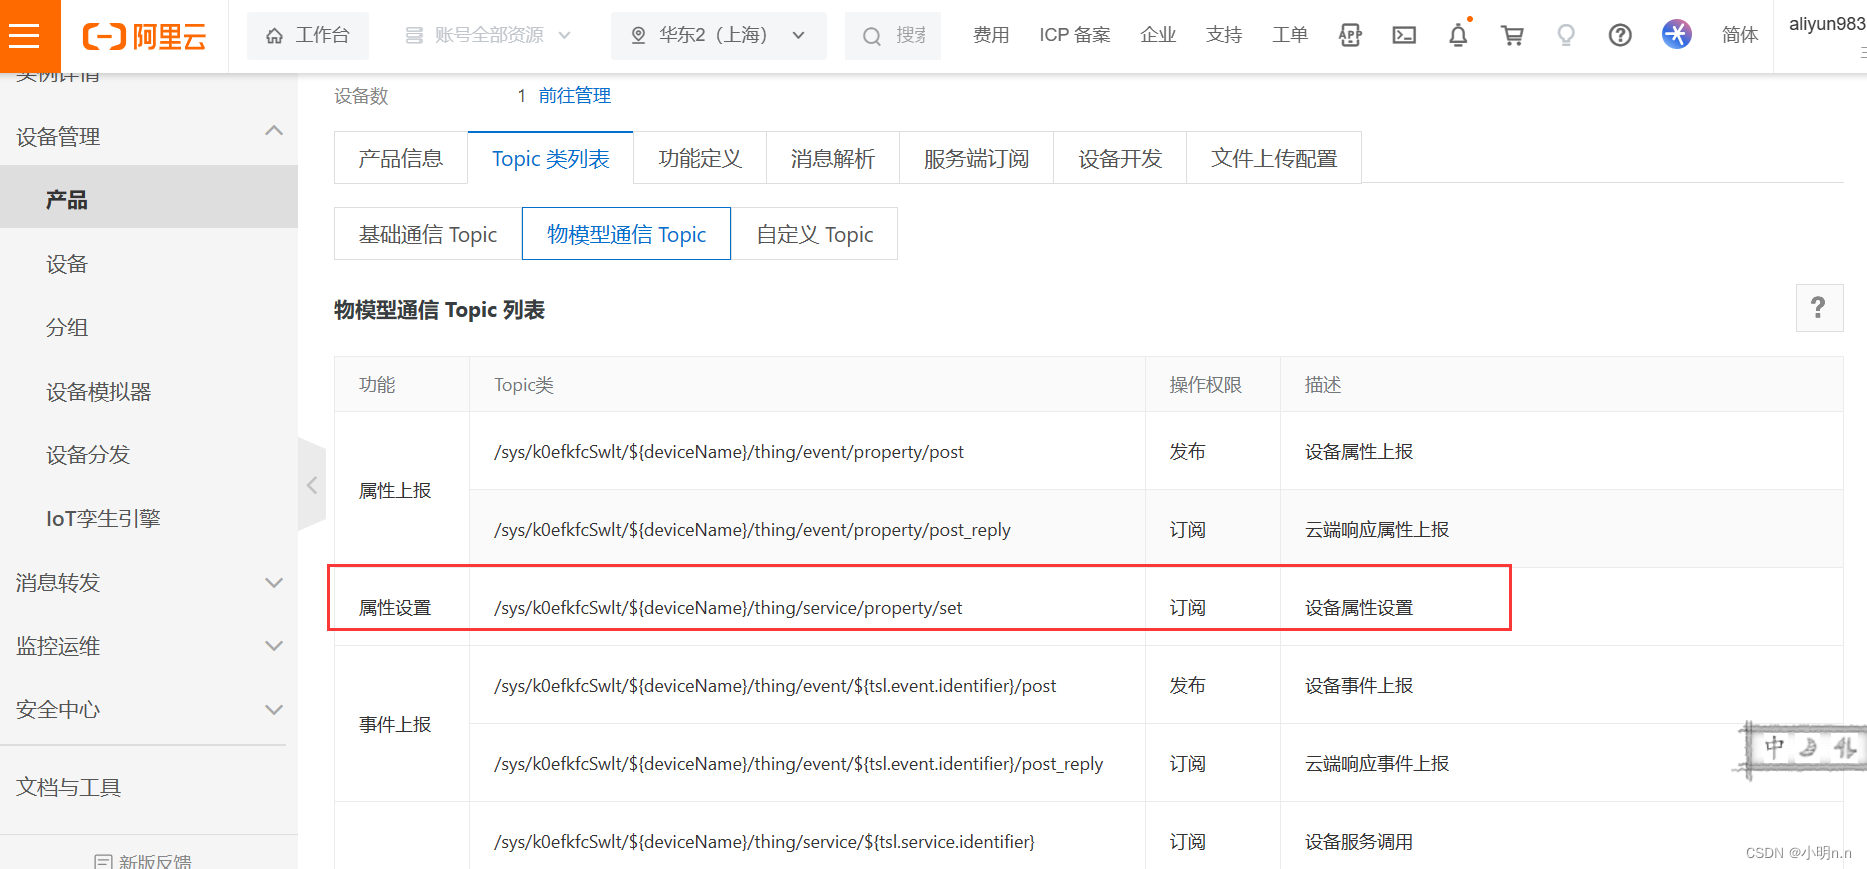
Task: Collapse the sidebar with the arrow handle
Action: (312, 485)
